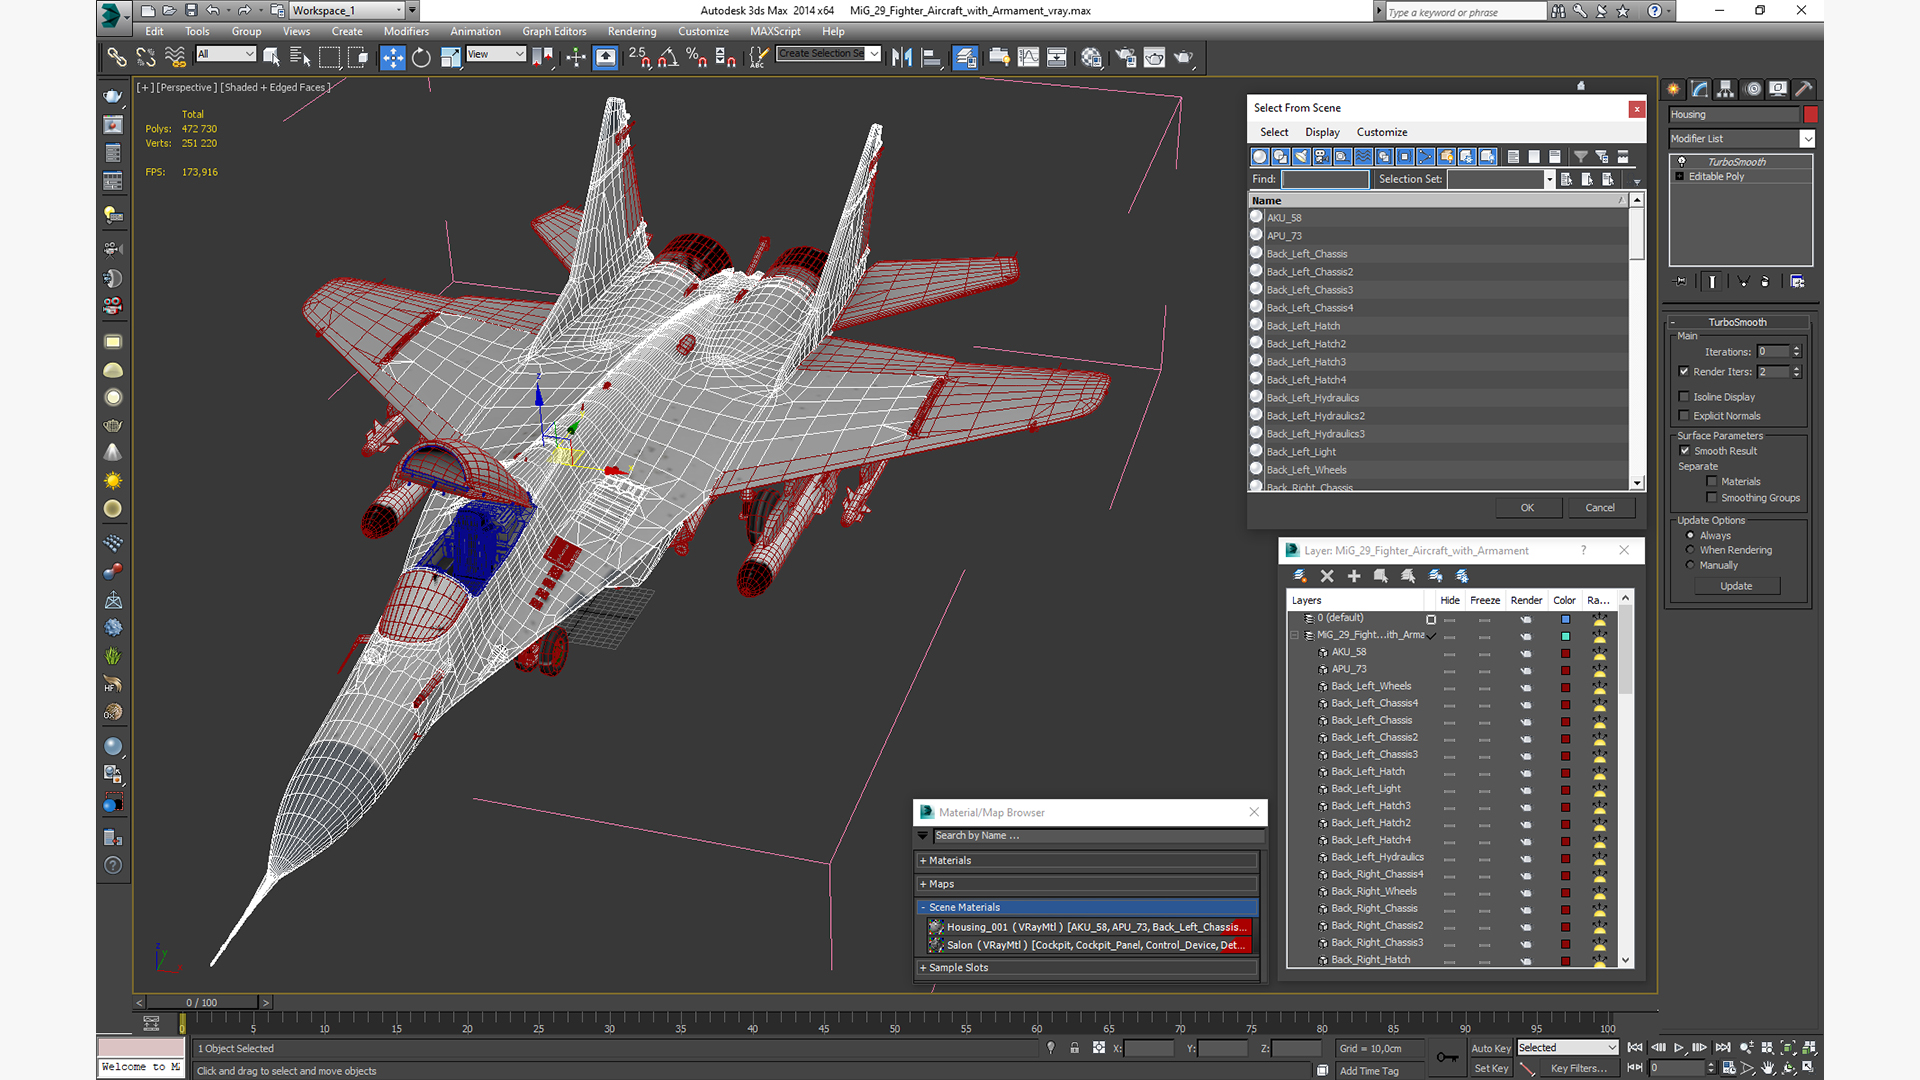Viewport: 1920px width, 1080px height.
Task: Expand the Maps group in Material Browser
Action: pos(1087,885)
